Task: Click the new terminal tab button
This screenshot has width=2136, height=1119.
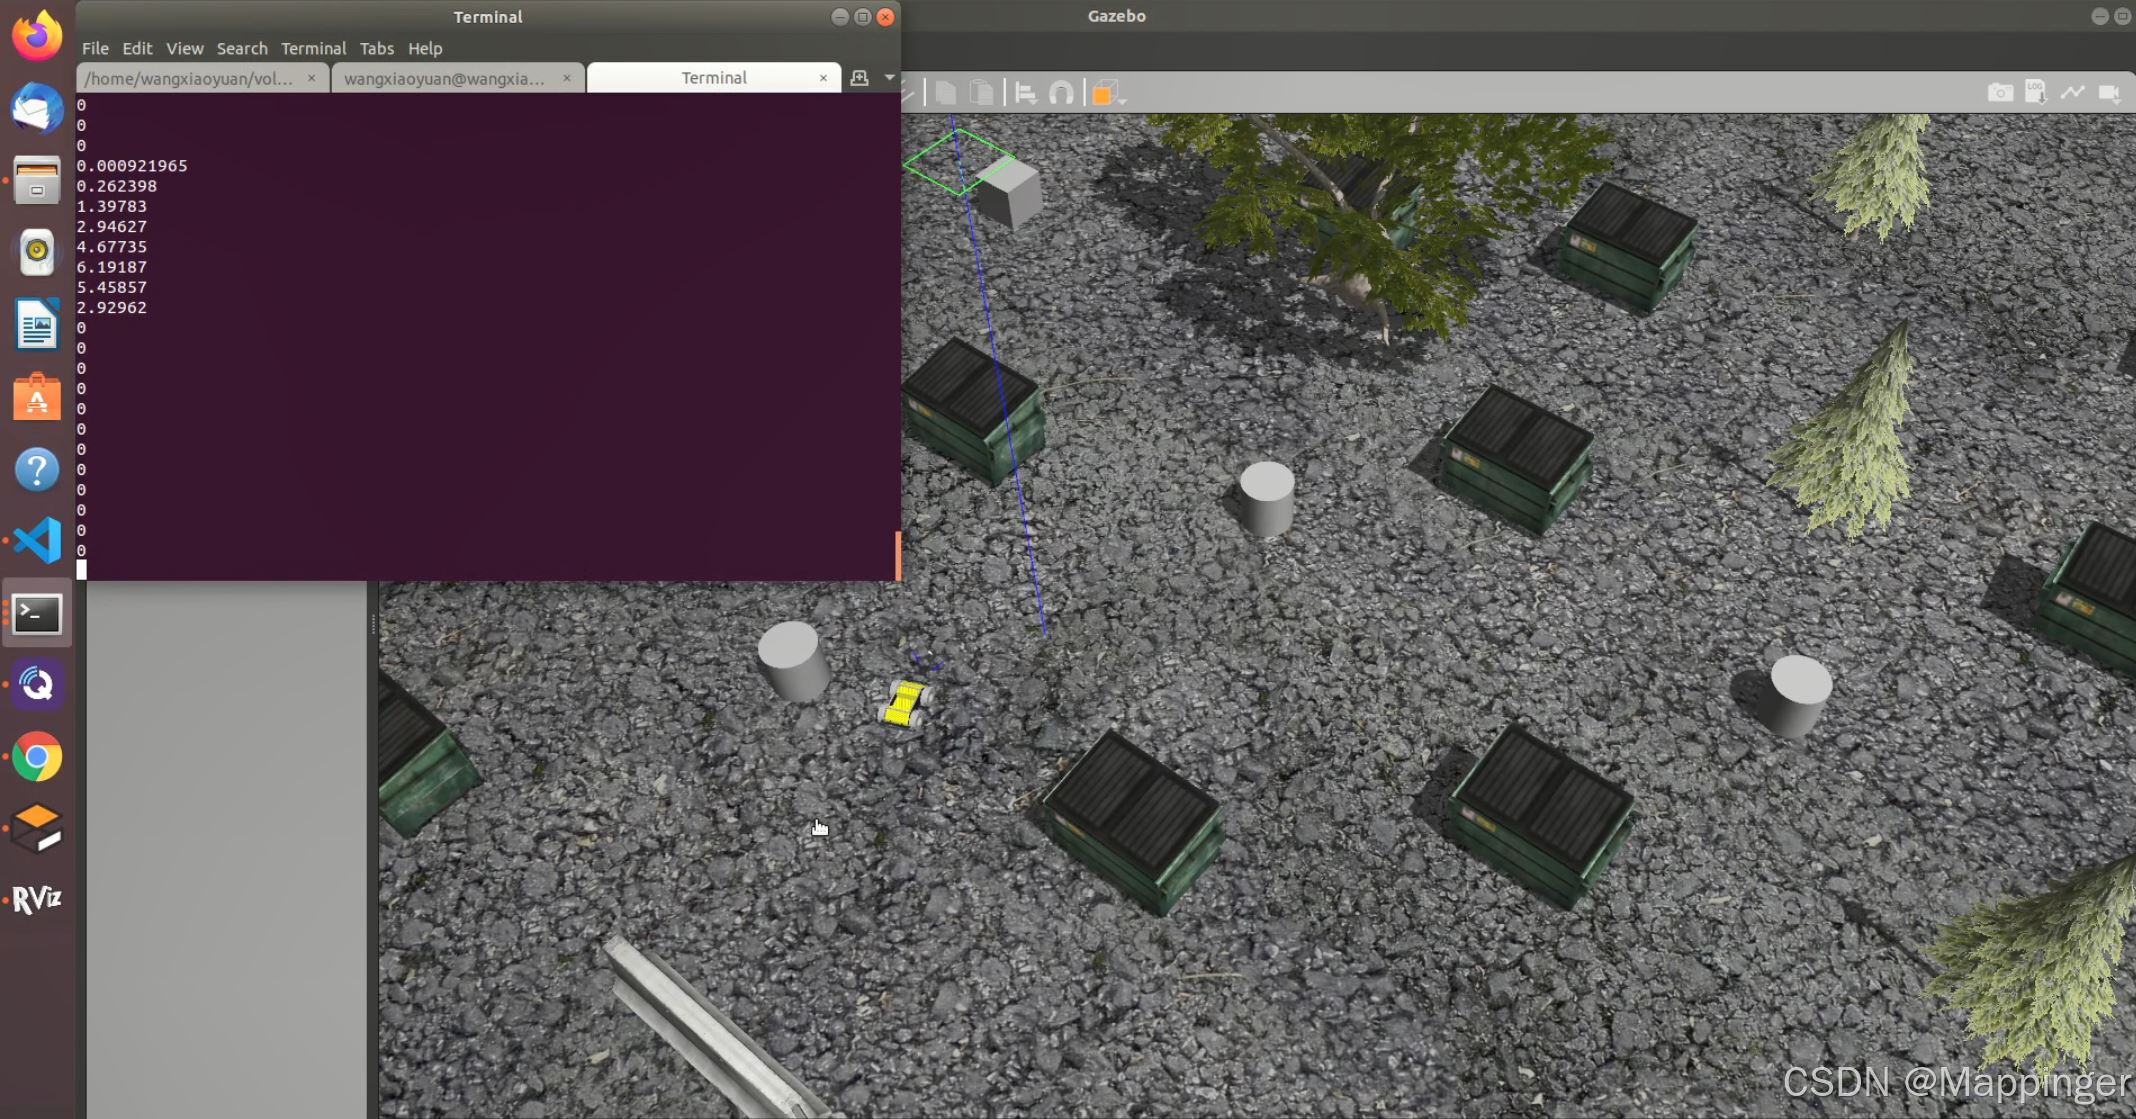Action: pyautogui.click(x=859, y=77)
